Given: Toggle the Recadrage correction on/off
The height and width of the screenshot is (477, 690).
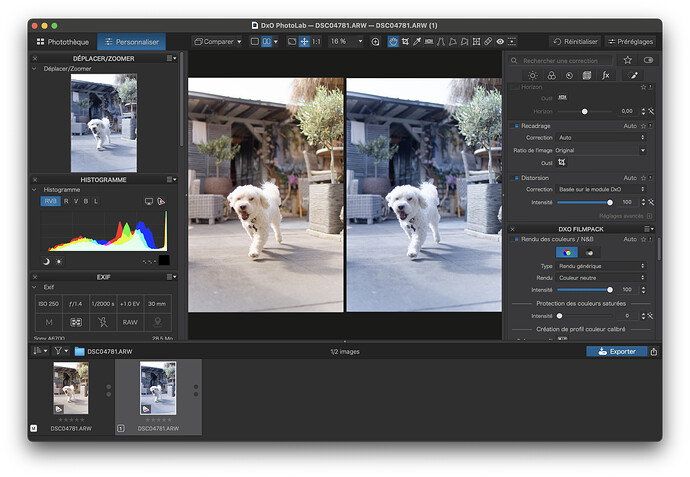Looking at the screenshot, I should click(516, 126).
